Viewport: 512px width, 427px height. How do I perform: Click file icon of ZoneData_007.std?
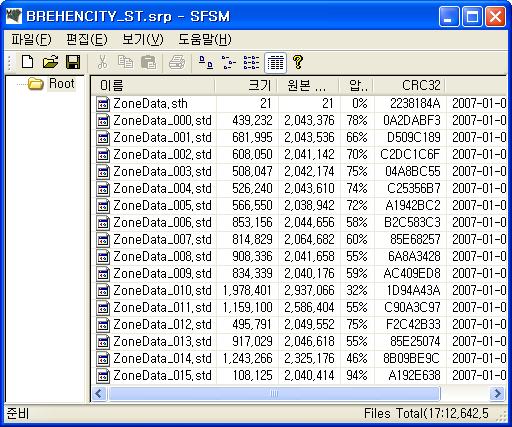coord(103,240)
